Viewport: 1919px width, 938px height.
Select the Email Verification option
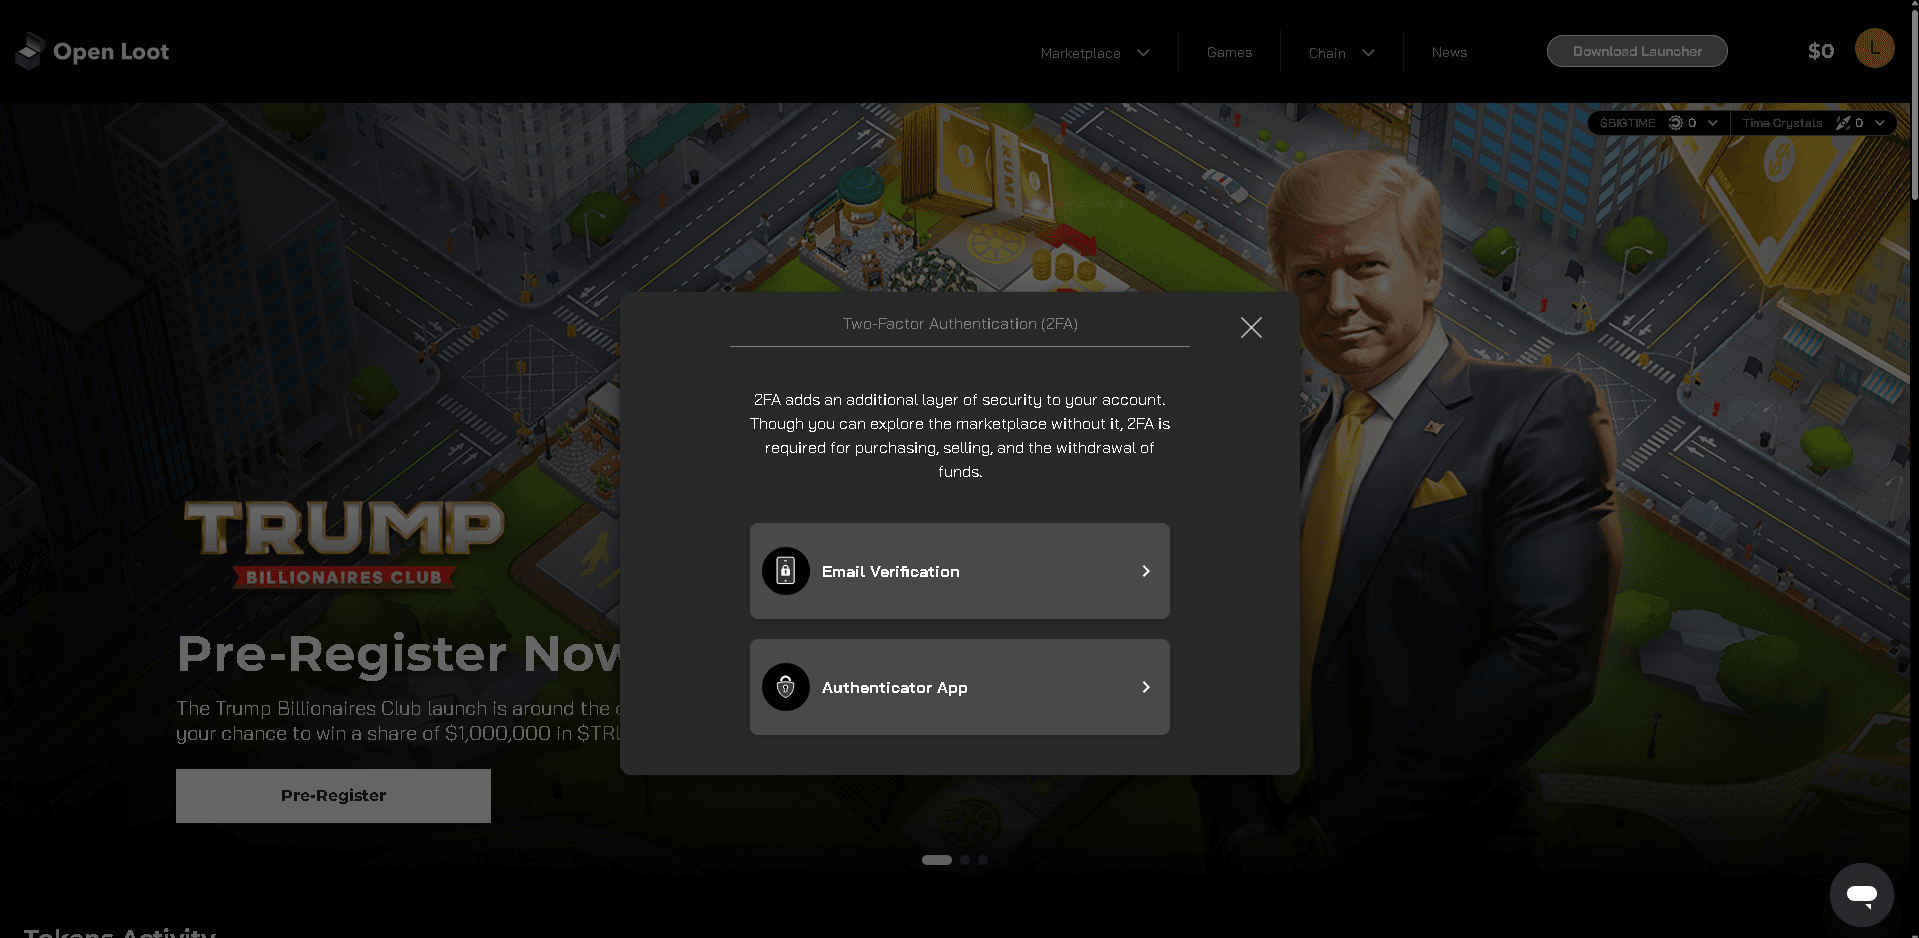tap(960, 571)
